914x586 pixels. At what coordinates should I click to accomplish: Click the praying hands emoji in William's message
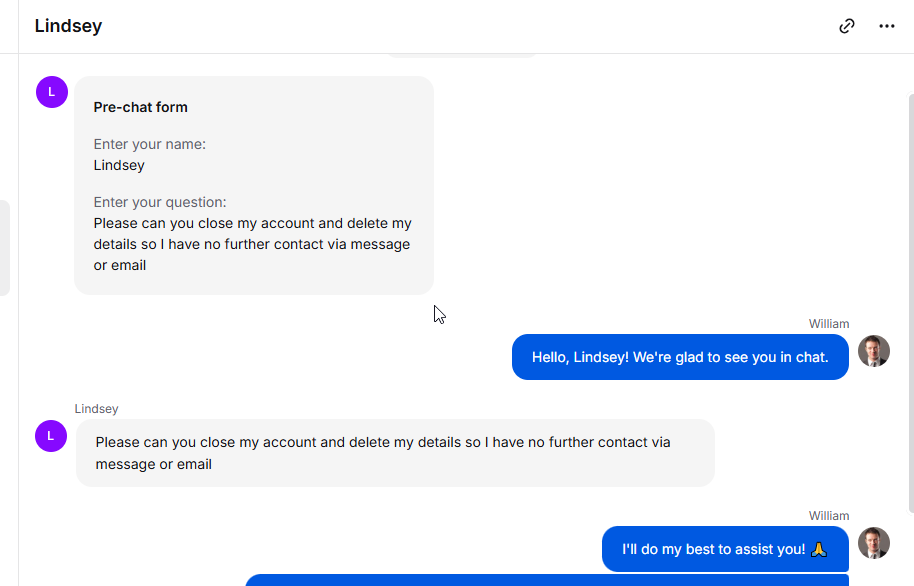[x=818, y=549]
